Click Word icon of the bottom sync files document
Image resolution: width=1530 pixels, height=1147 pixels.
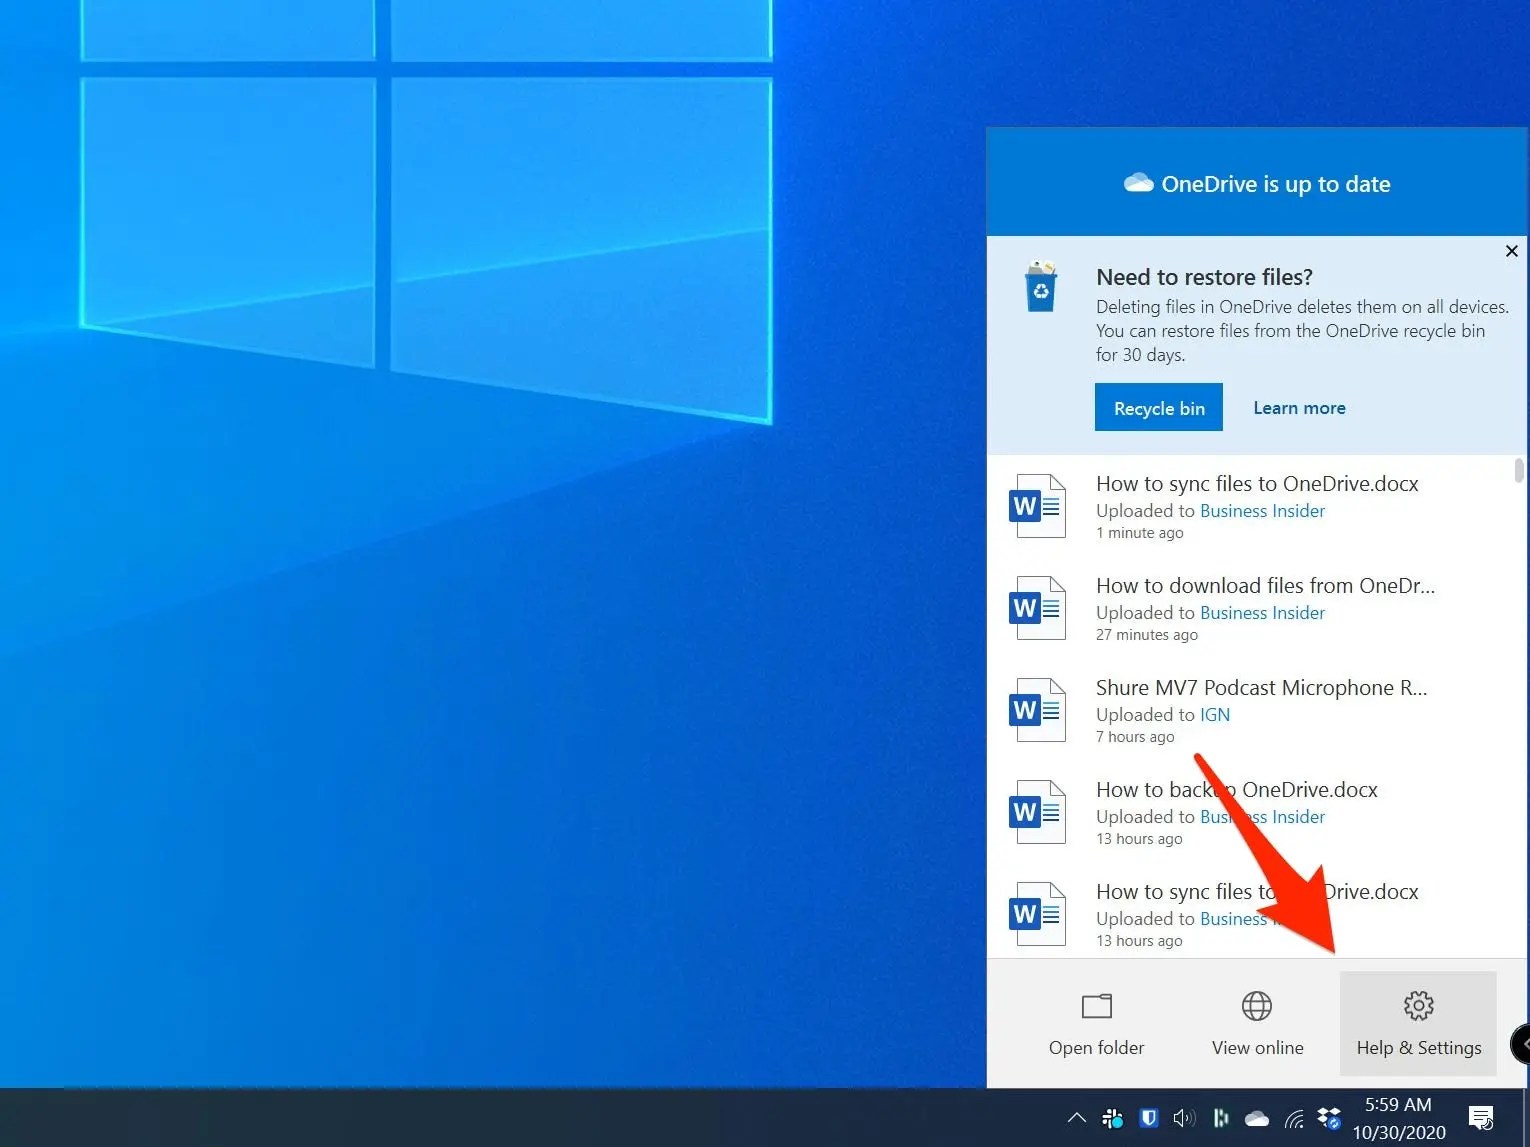pos(1036,914)
